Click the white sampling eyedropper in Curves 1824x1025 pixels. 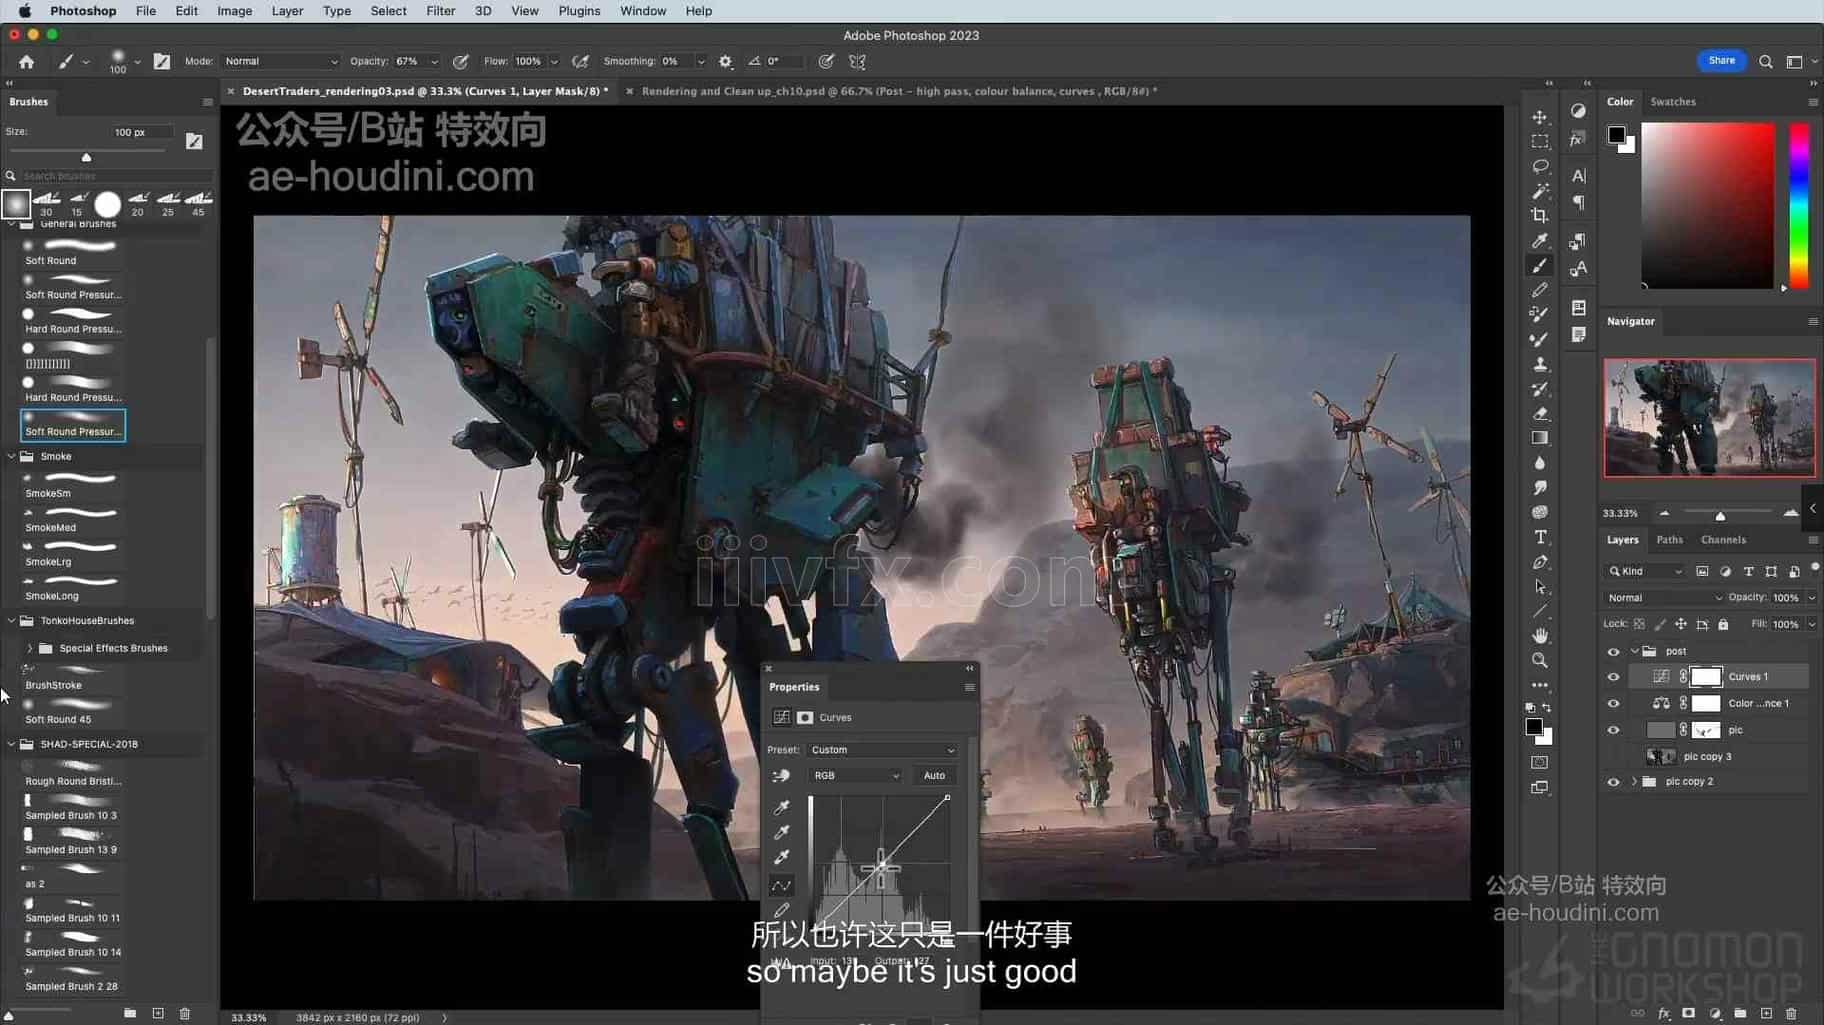(782, 857)
